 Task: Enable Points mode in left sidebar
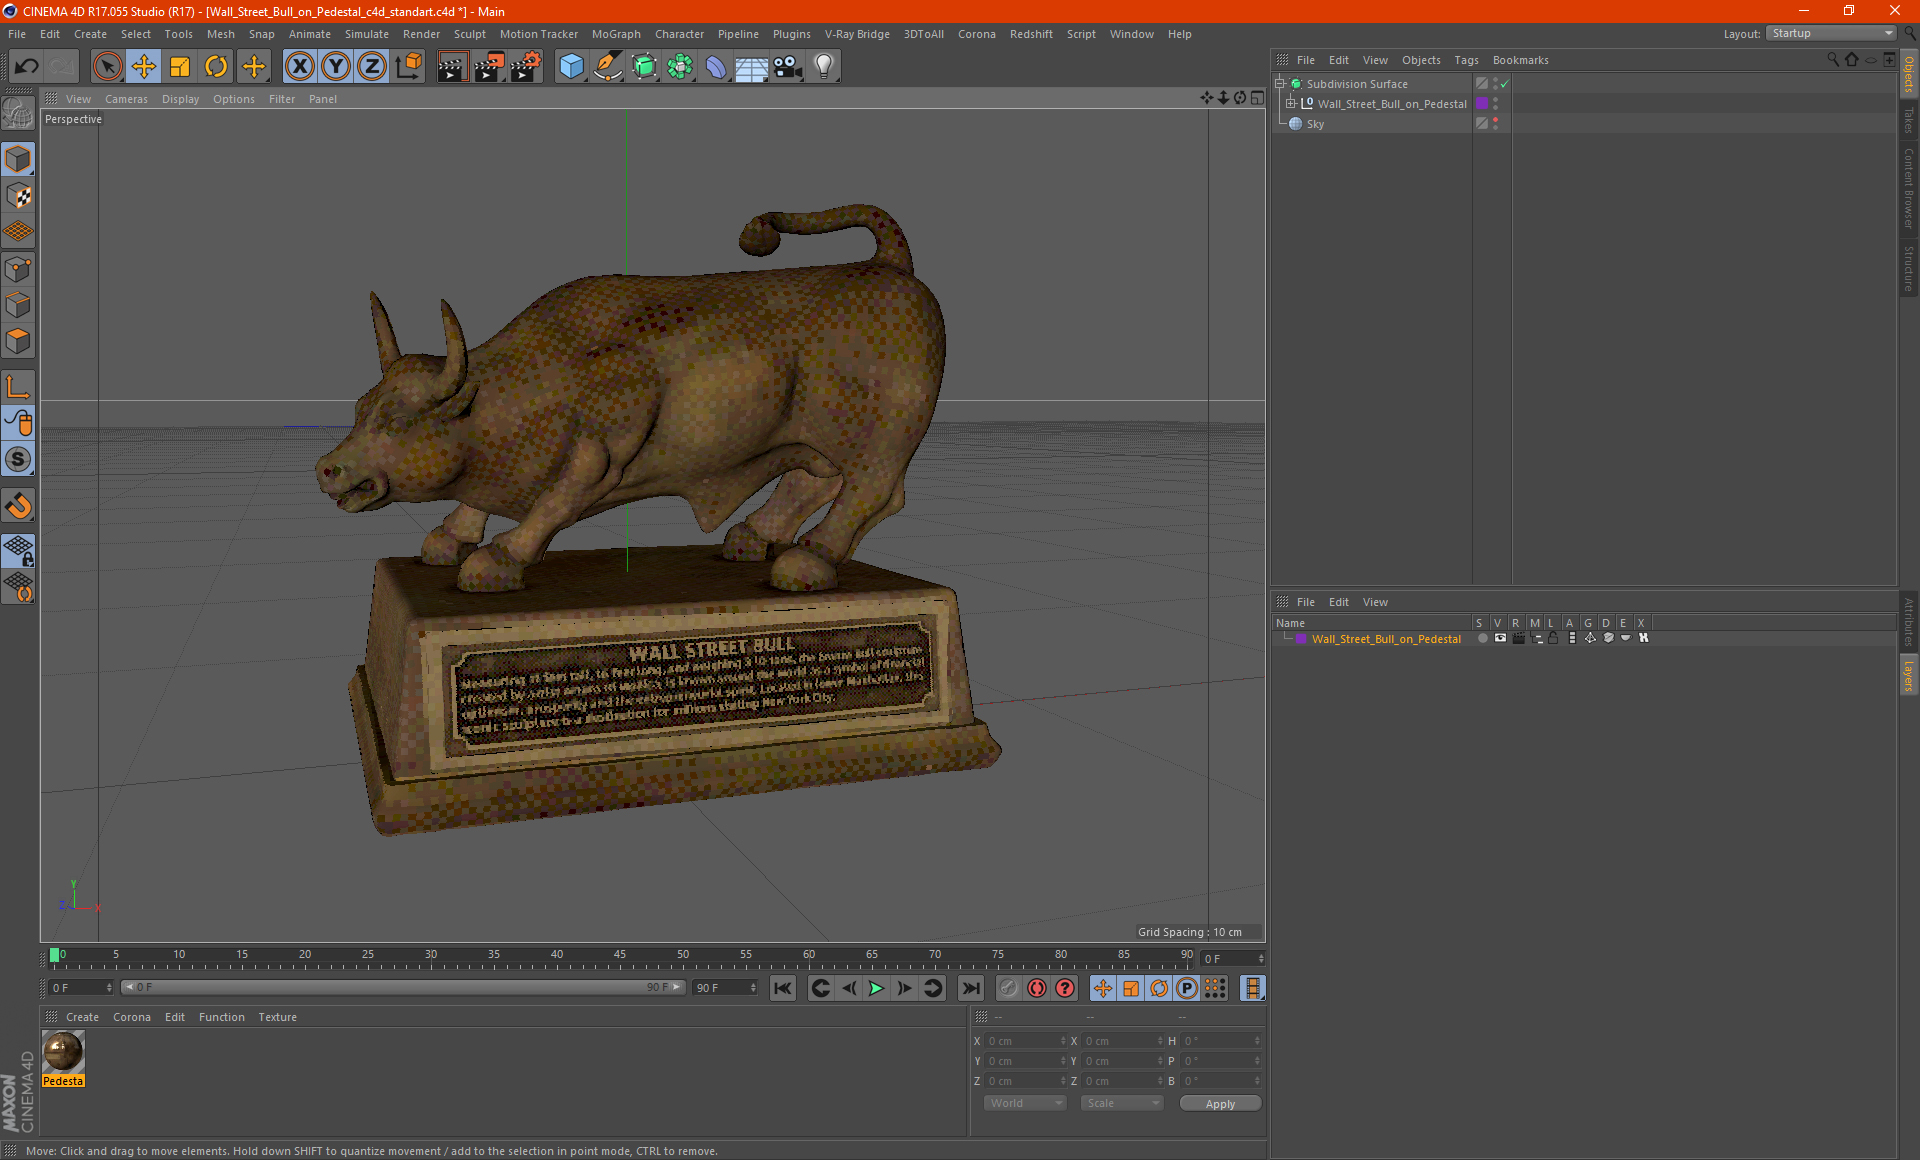18,269
